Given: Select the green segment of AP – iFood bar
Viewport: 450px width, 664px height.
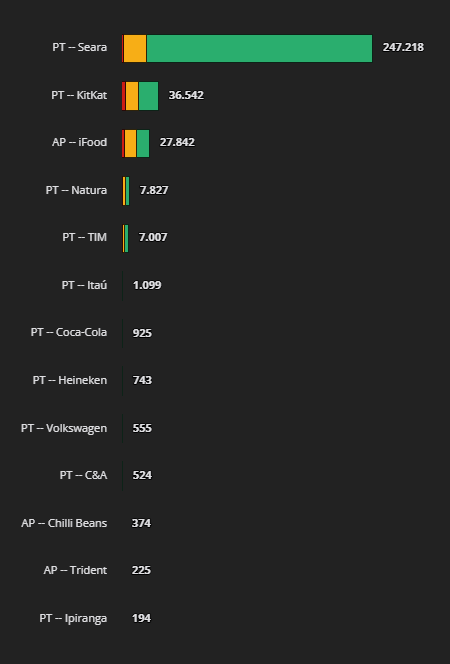Looking at the screenshot, I should 143,144.
